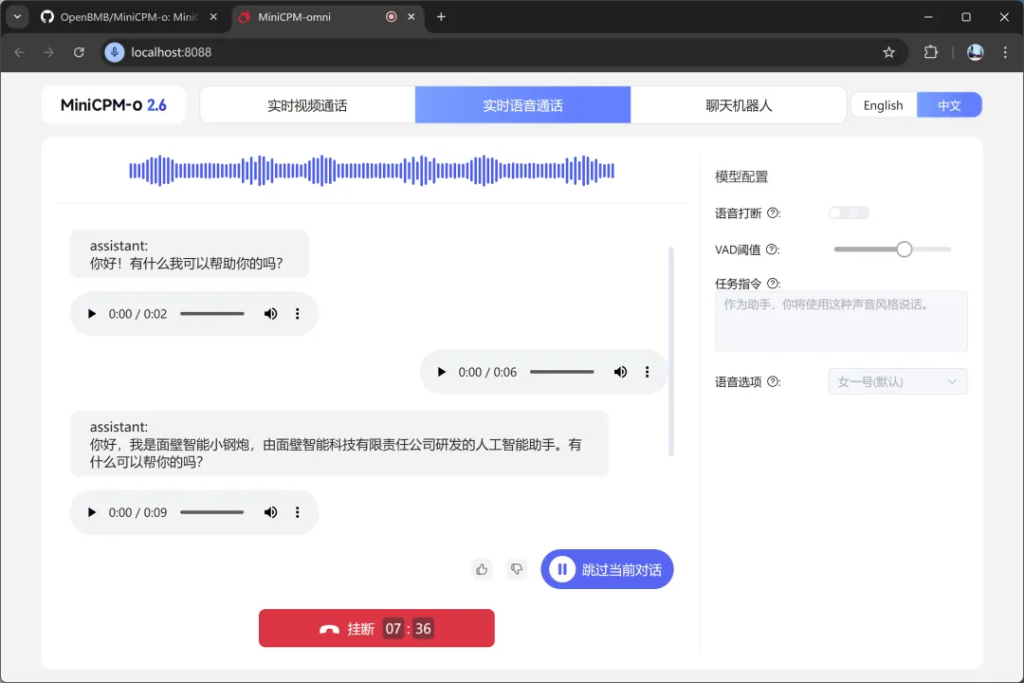
Task: Go forward in browser history
Action: pyautogui.click(x=49, y=52)
